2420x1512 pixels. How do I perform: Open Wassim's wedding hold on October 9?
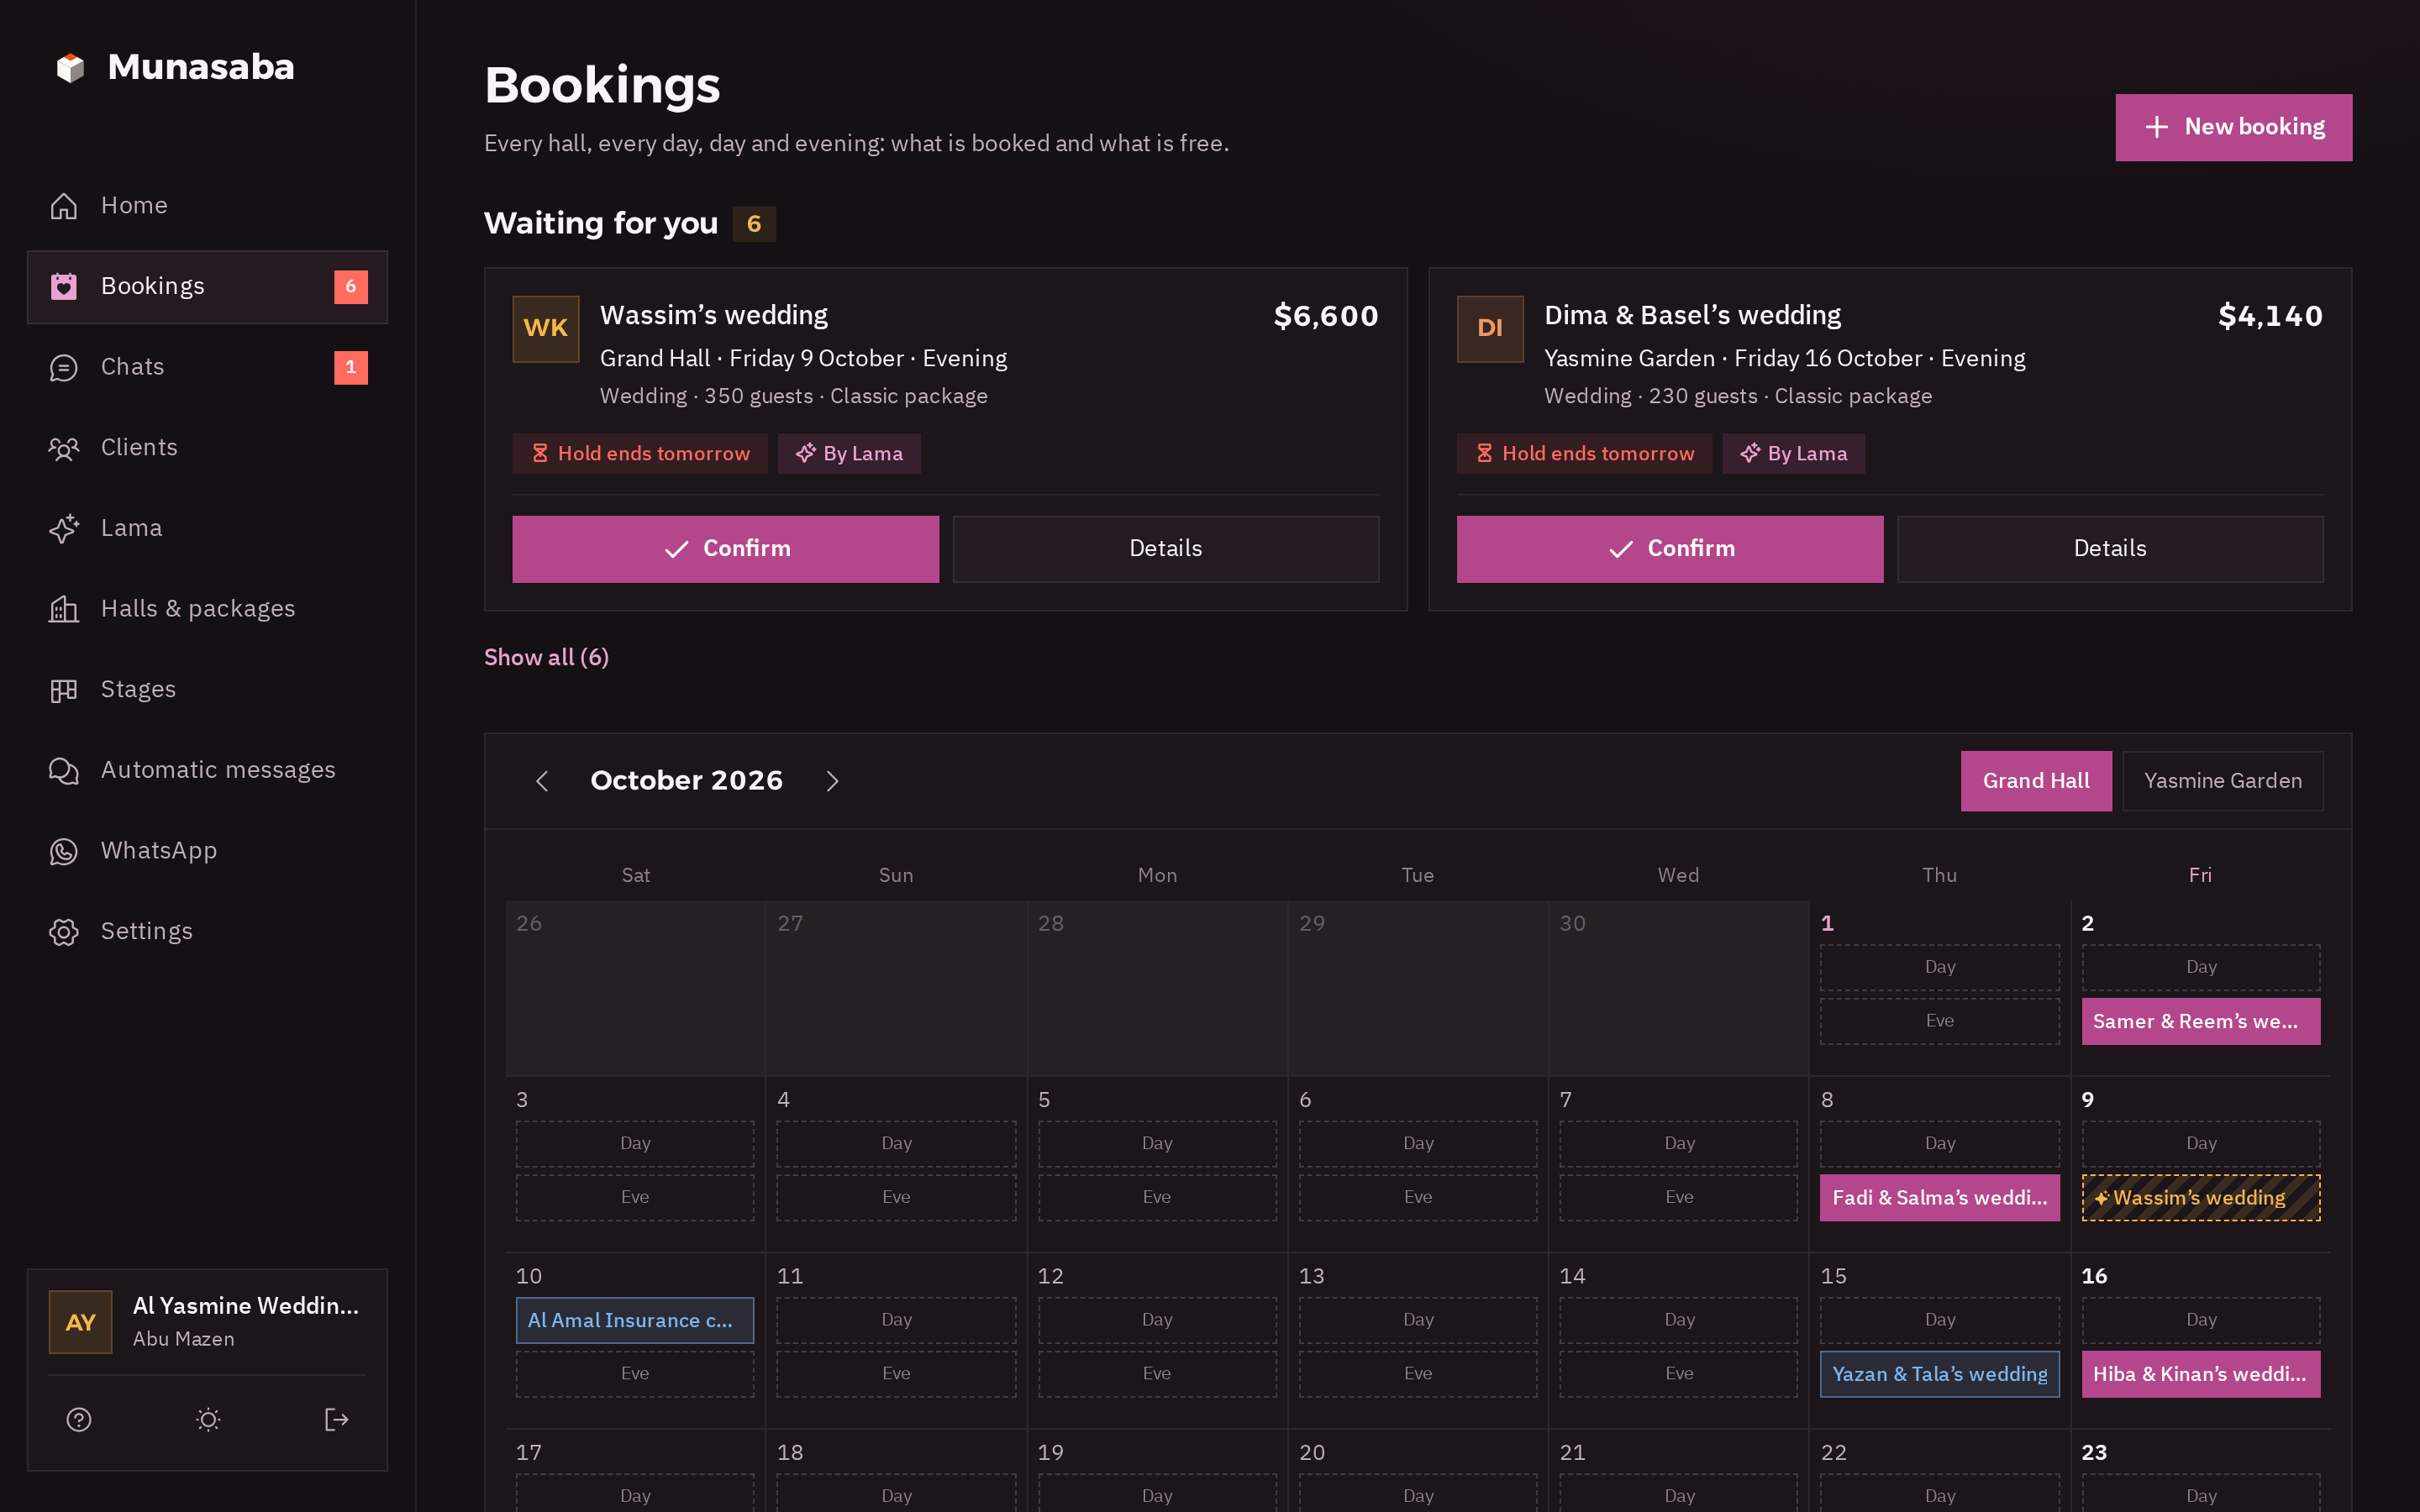coord(2201,1197)
